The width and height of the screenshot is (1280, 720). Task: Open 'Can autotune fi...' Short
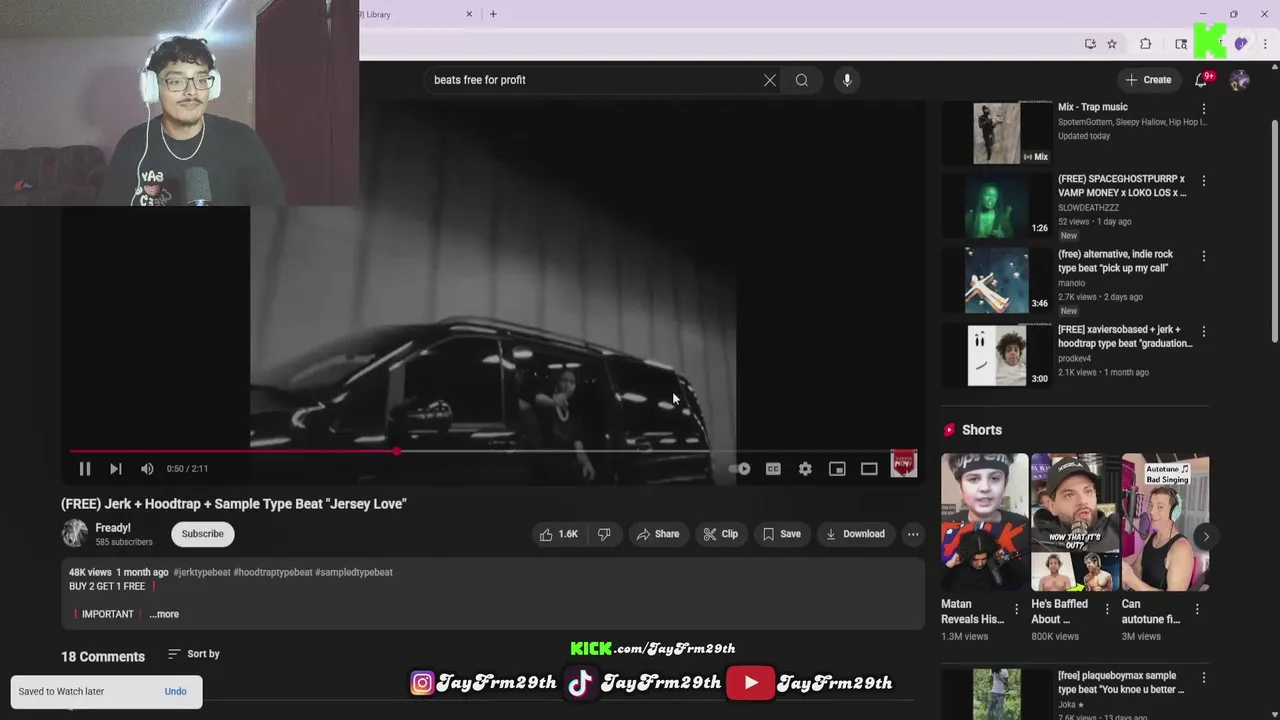tap(1165, 522)
